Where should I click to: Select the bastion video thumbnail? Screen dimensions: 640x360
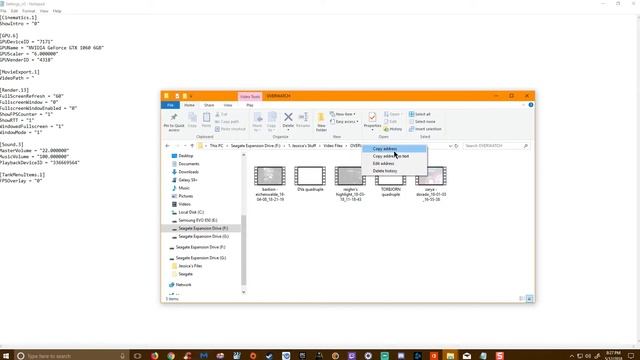tap(270, 176)
